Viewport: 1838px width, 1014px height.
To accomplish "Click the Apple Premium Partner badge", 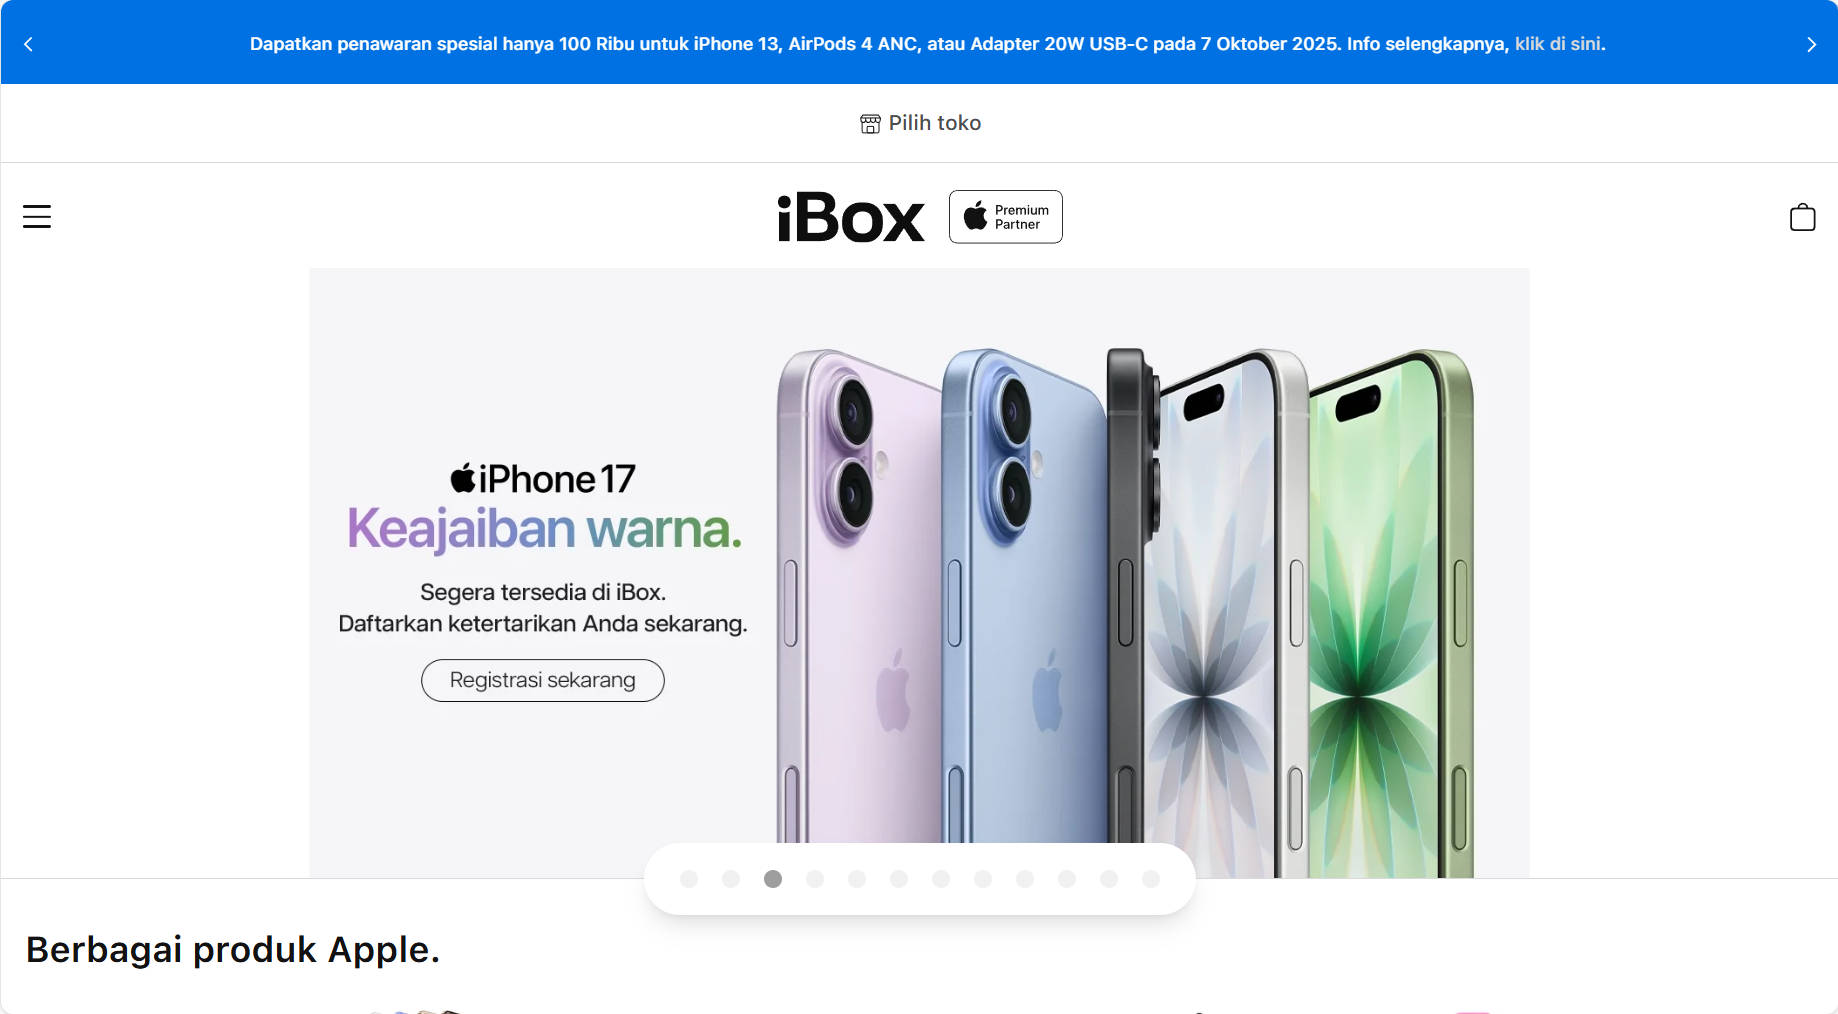I will [1005, 217].
